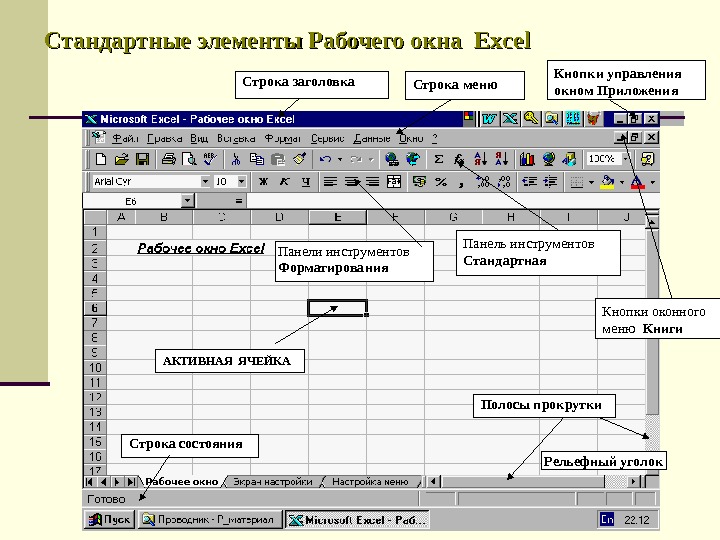Expand the Arial Cyr font dropdown
Screen dimensions: 720x540
(205, 182)
